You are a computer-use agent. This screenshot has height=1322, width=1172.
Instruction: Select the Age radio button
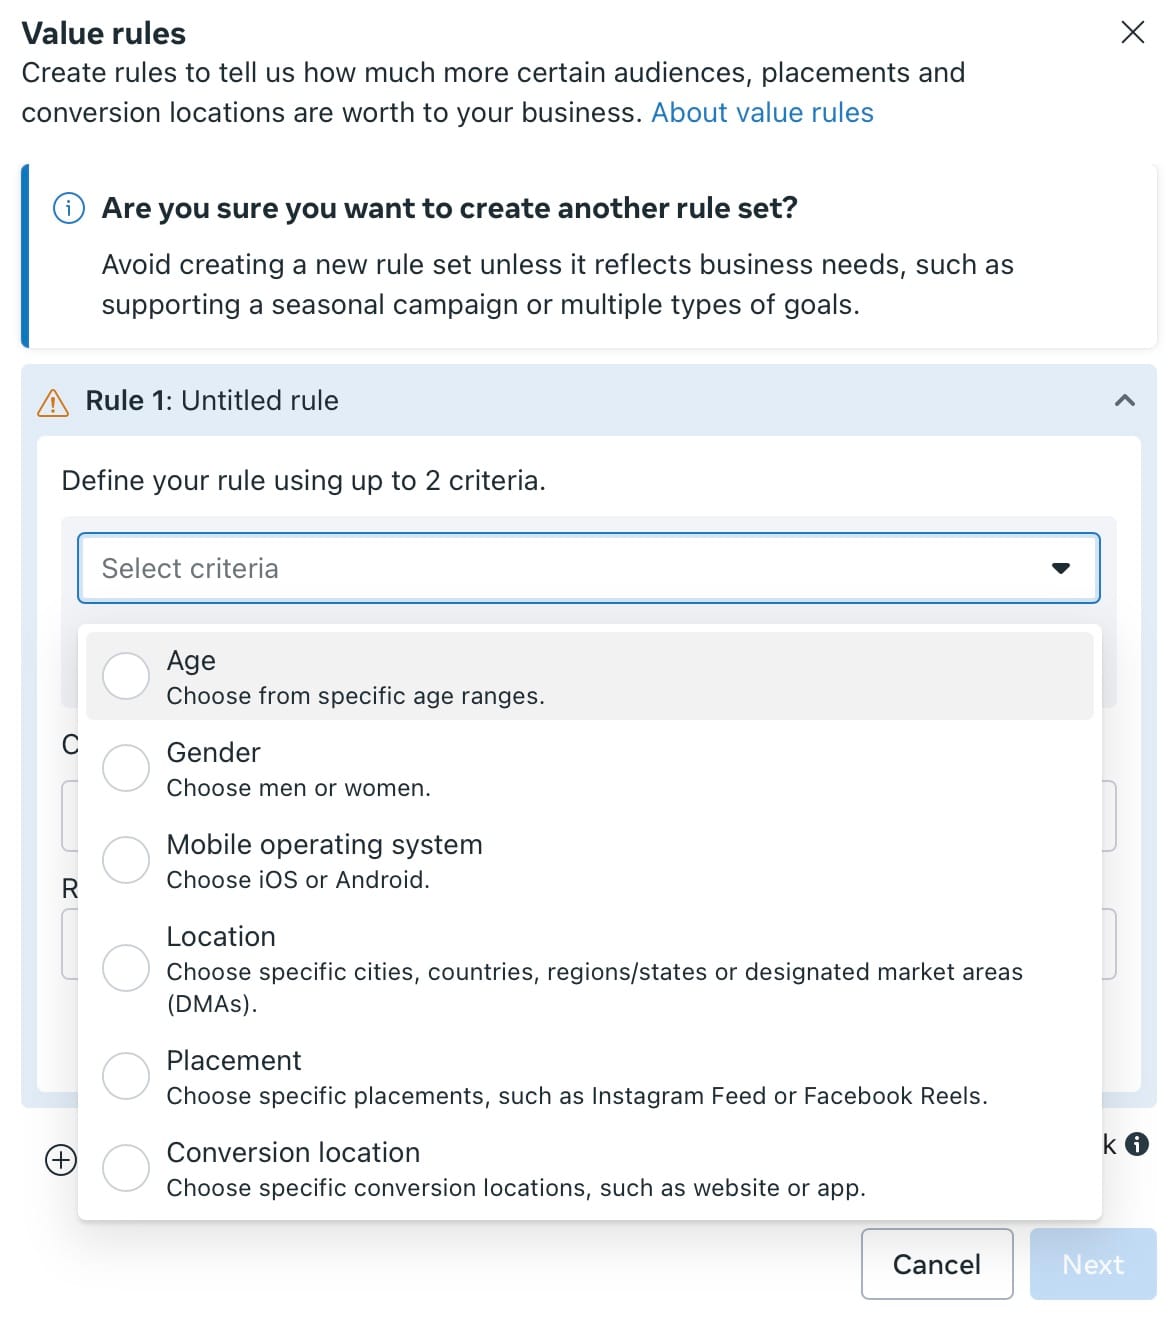point(126,676)
